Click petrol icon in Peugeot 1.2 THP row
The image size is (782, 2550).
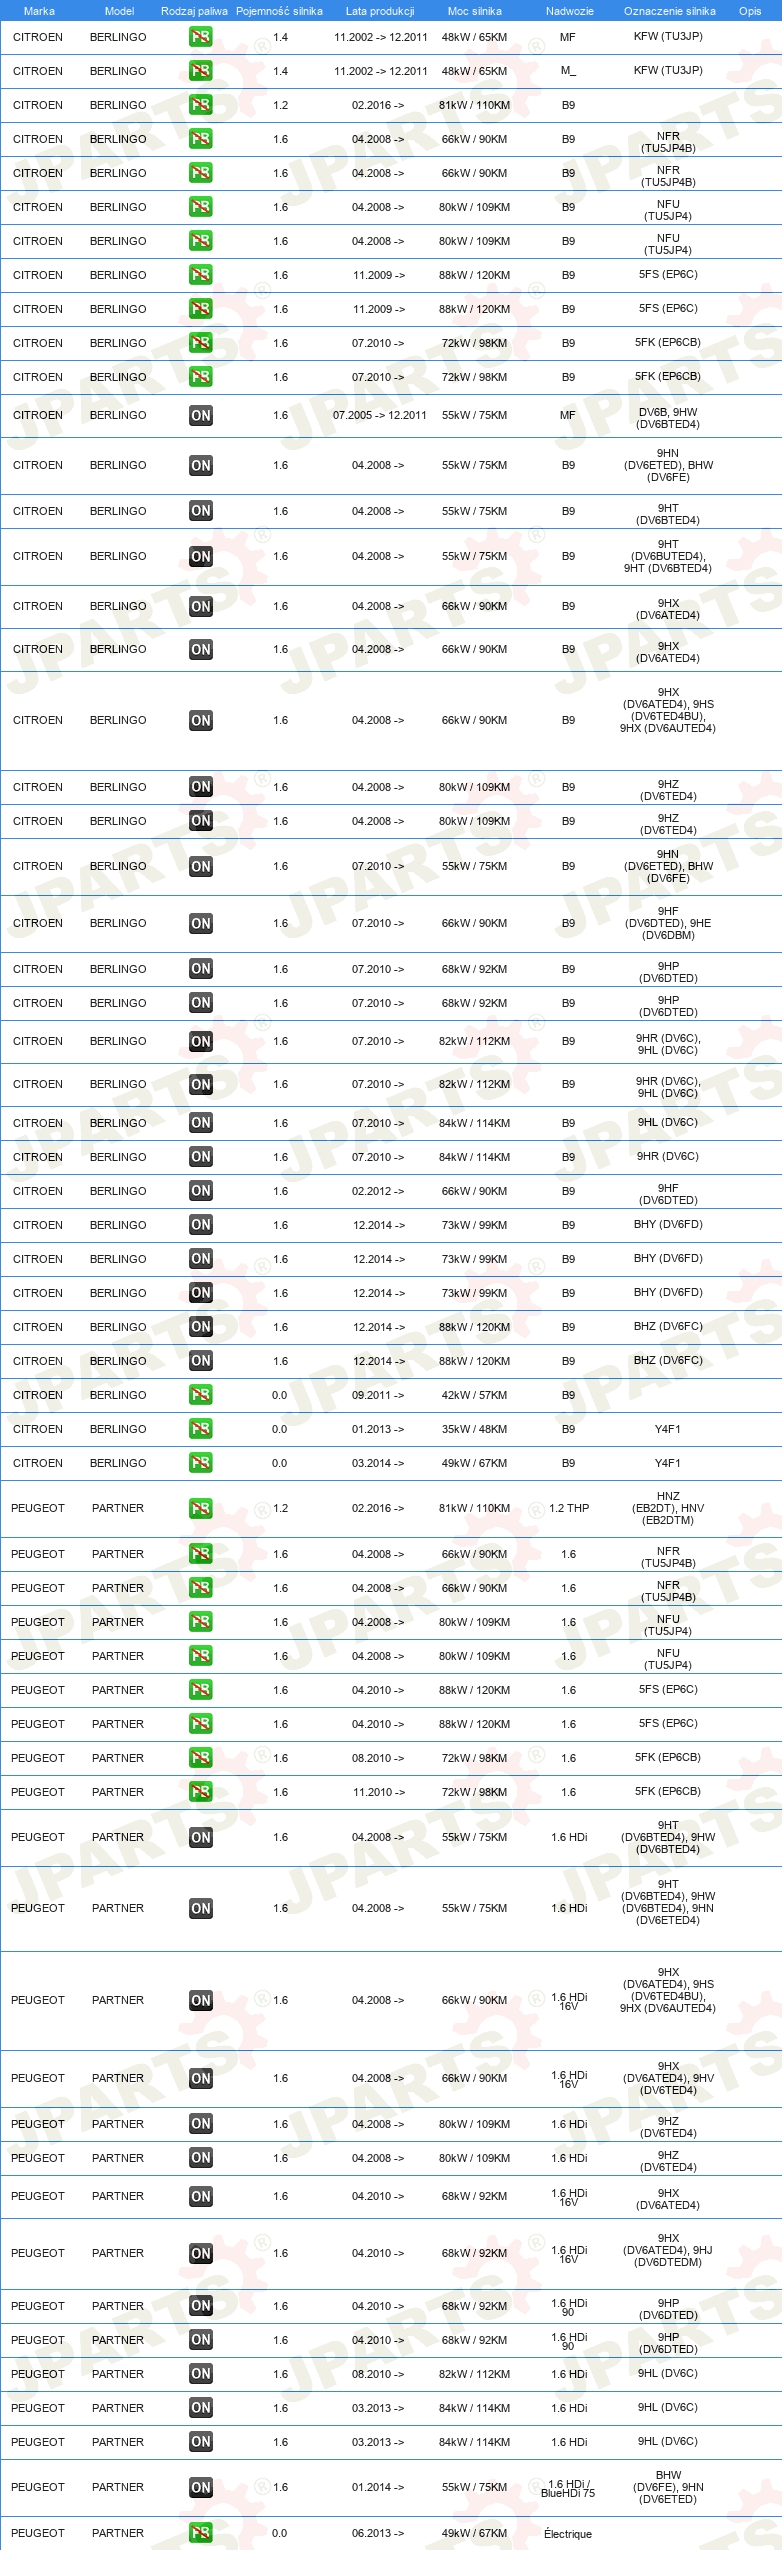pos(200,1508)
